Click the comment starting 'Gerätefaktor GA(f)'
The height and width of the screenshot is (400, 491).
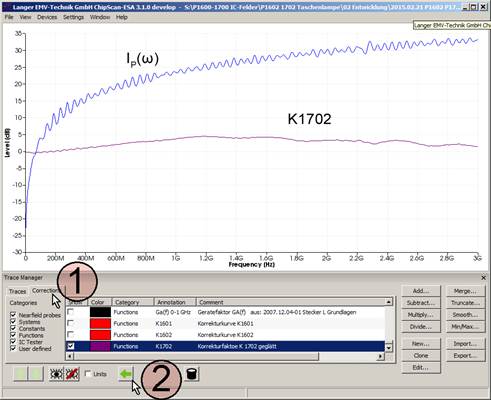coord(277,312)
